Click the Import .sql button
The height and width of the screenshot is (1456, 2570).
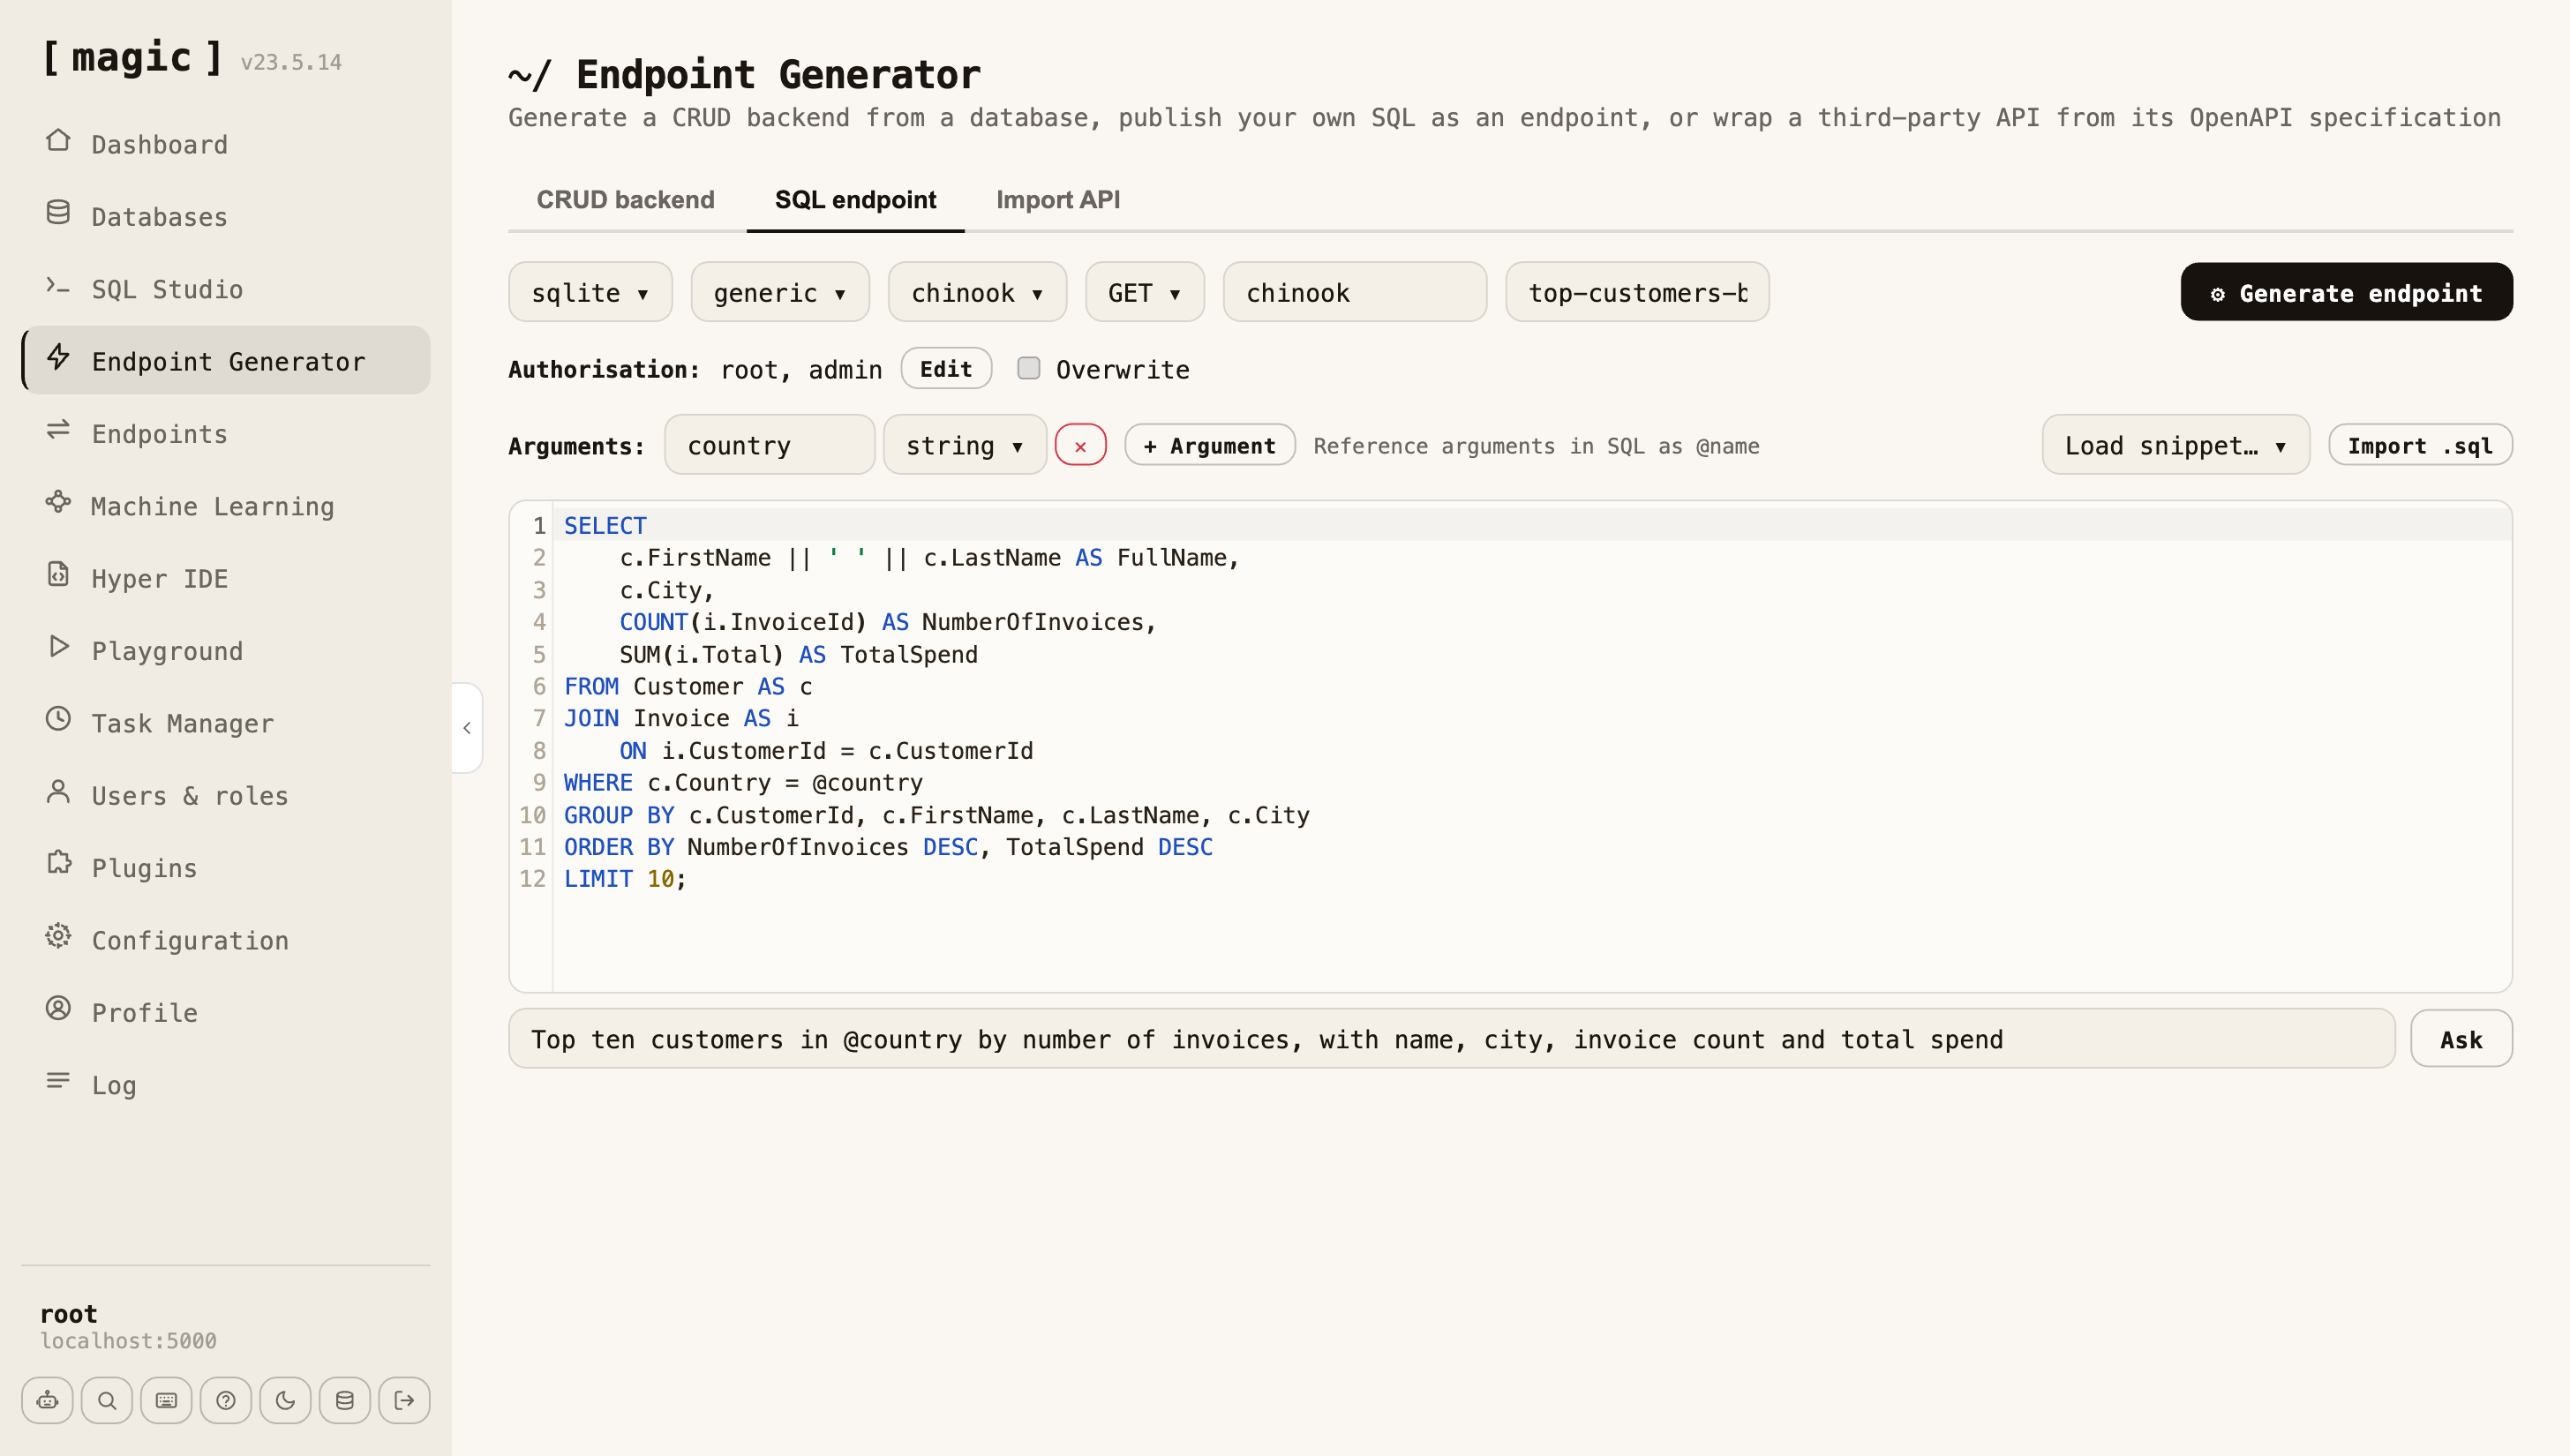click(x=2420, y=446)
